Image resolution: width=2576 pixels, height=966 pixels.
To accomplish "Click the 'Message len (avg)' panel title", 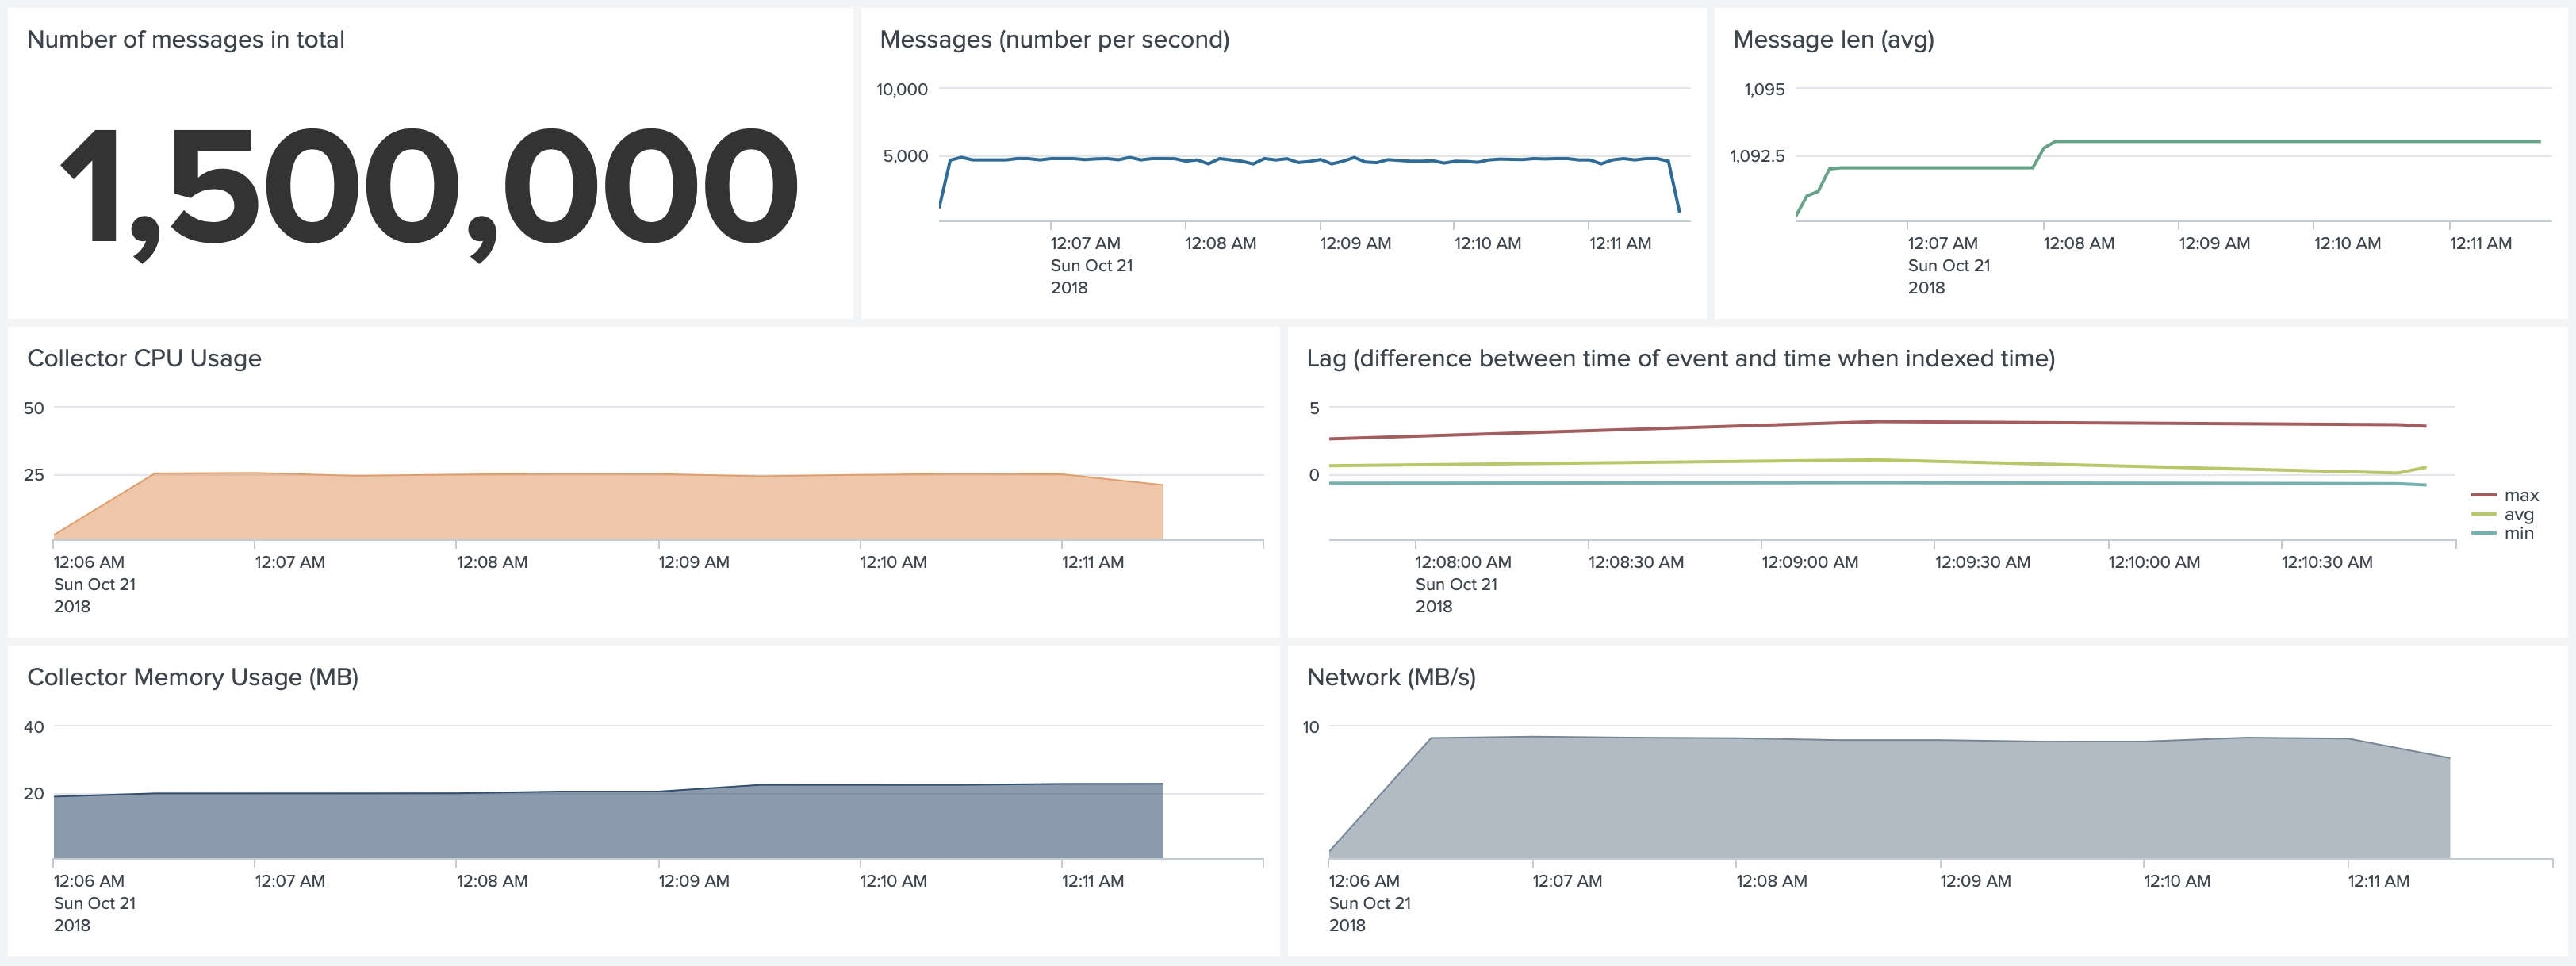I will click(x=1833, y=40).
